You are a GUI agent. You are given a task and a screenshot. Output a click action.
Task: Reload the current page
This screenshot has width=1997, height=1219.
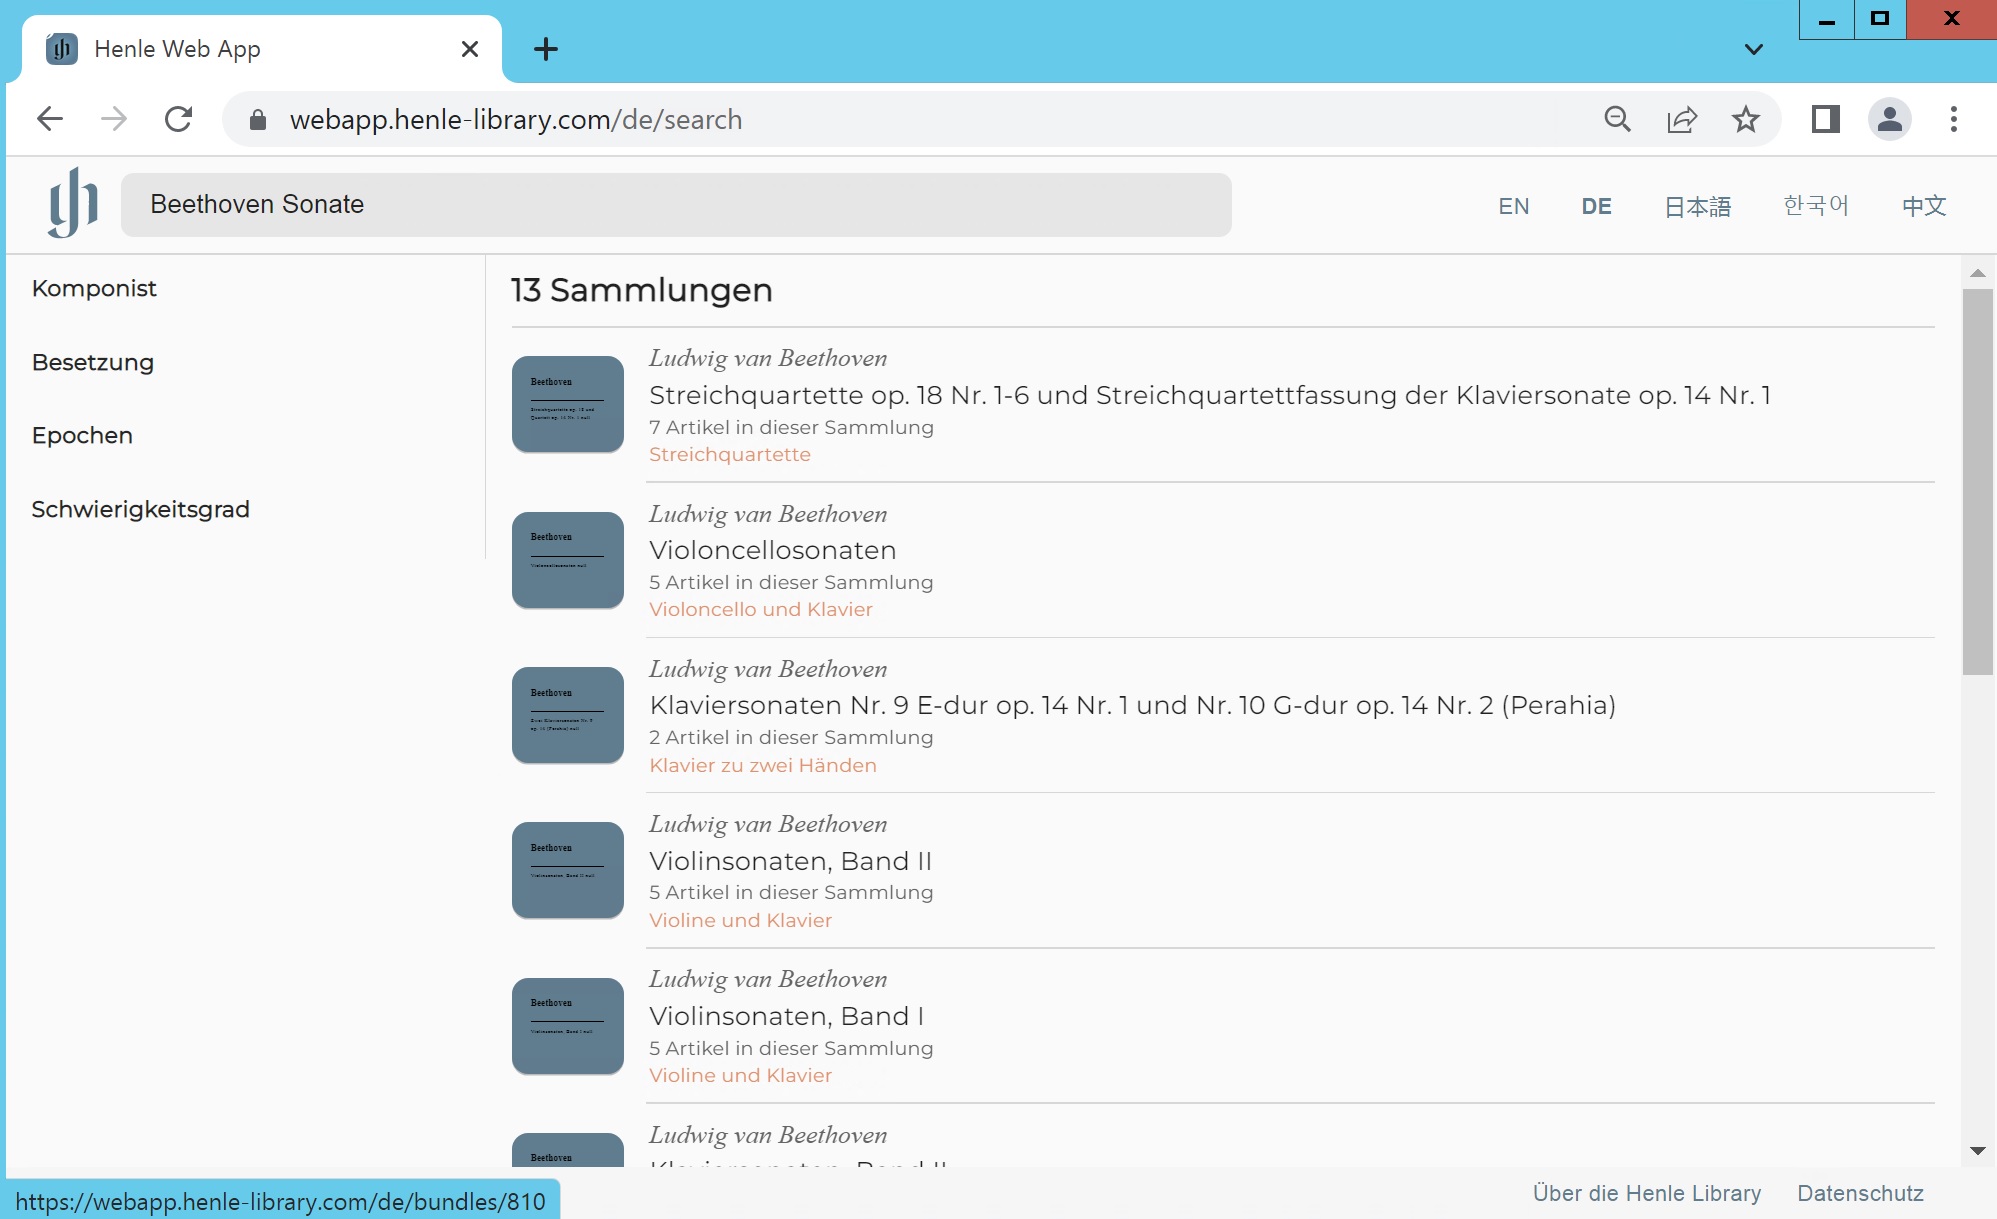click(x=178, y=119)
